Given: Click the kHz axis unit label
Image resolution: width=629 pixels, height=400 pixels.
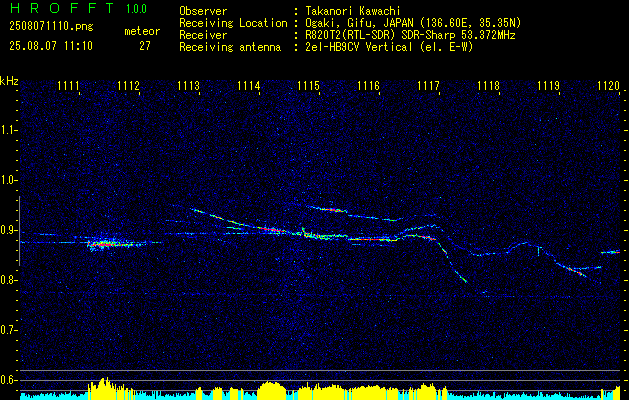Looking at the screenshot, I should [9, 81].
